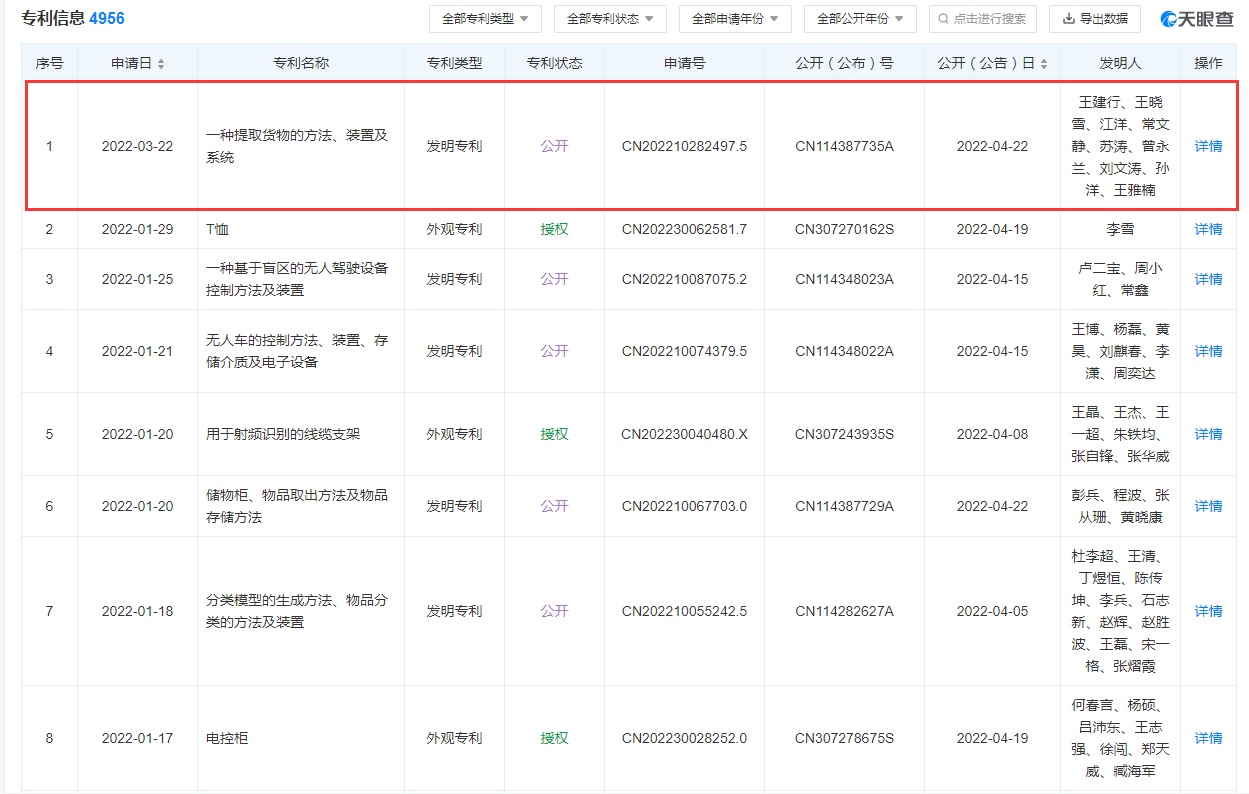Click the patent count 4956
This screenshot has width=1249, height=794.
point(107,19)
